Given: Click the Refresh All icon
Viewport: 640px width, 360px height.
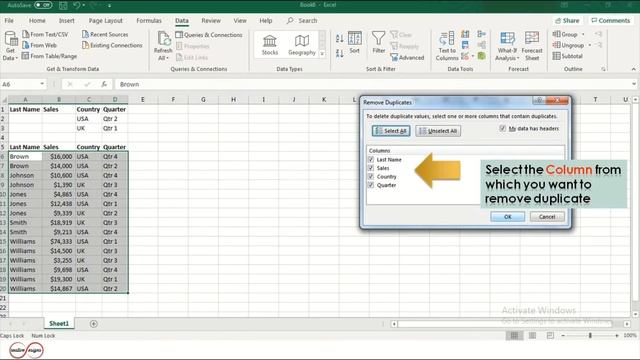Looking at the screenshot, I should [164, 39].
